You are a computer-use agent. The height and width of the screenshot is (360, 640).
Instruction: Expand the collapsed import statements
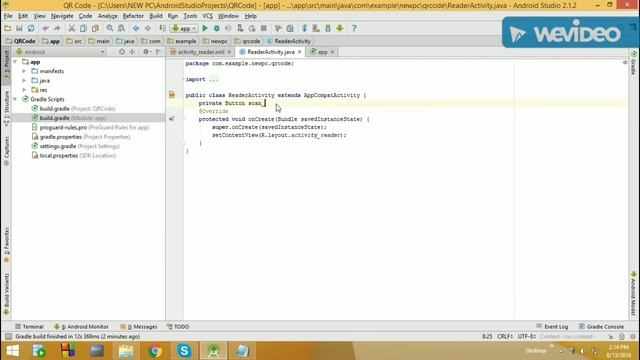(213, 79)
